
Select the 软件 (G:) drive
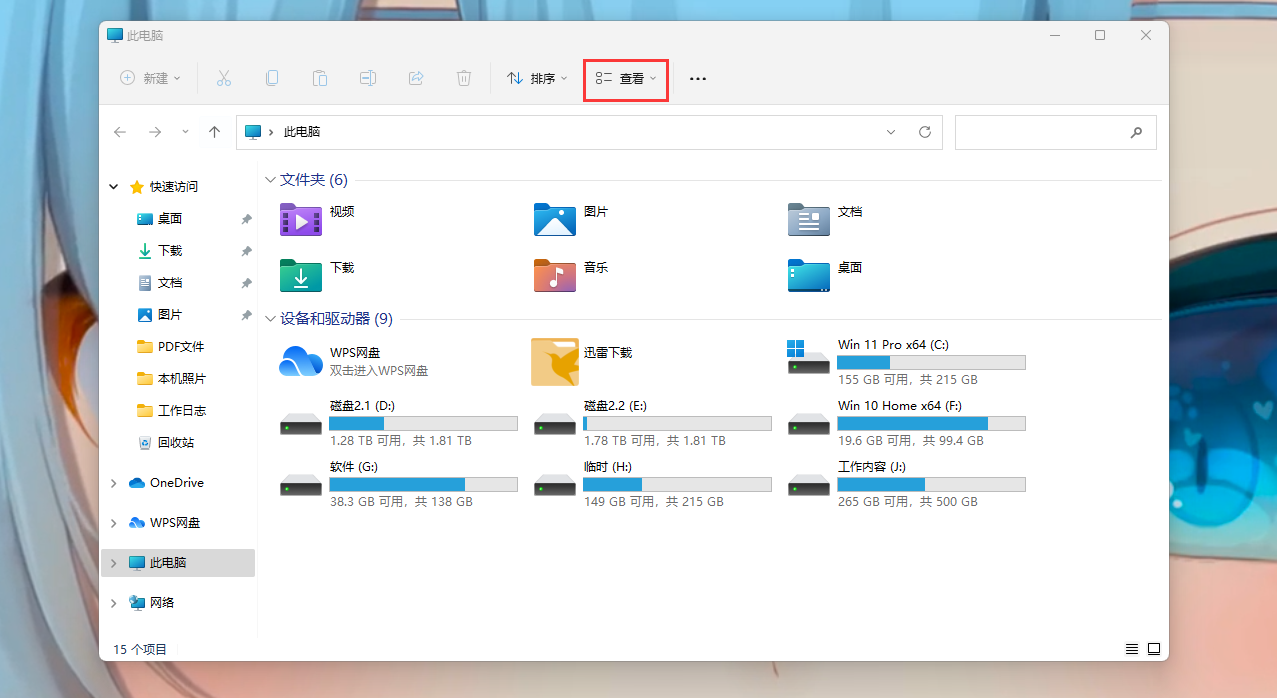tap(398, 483)
